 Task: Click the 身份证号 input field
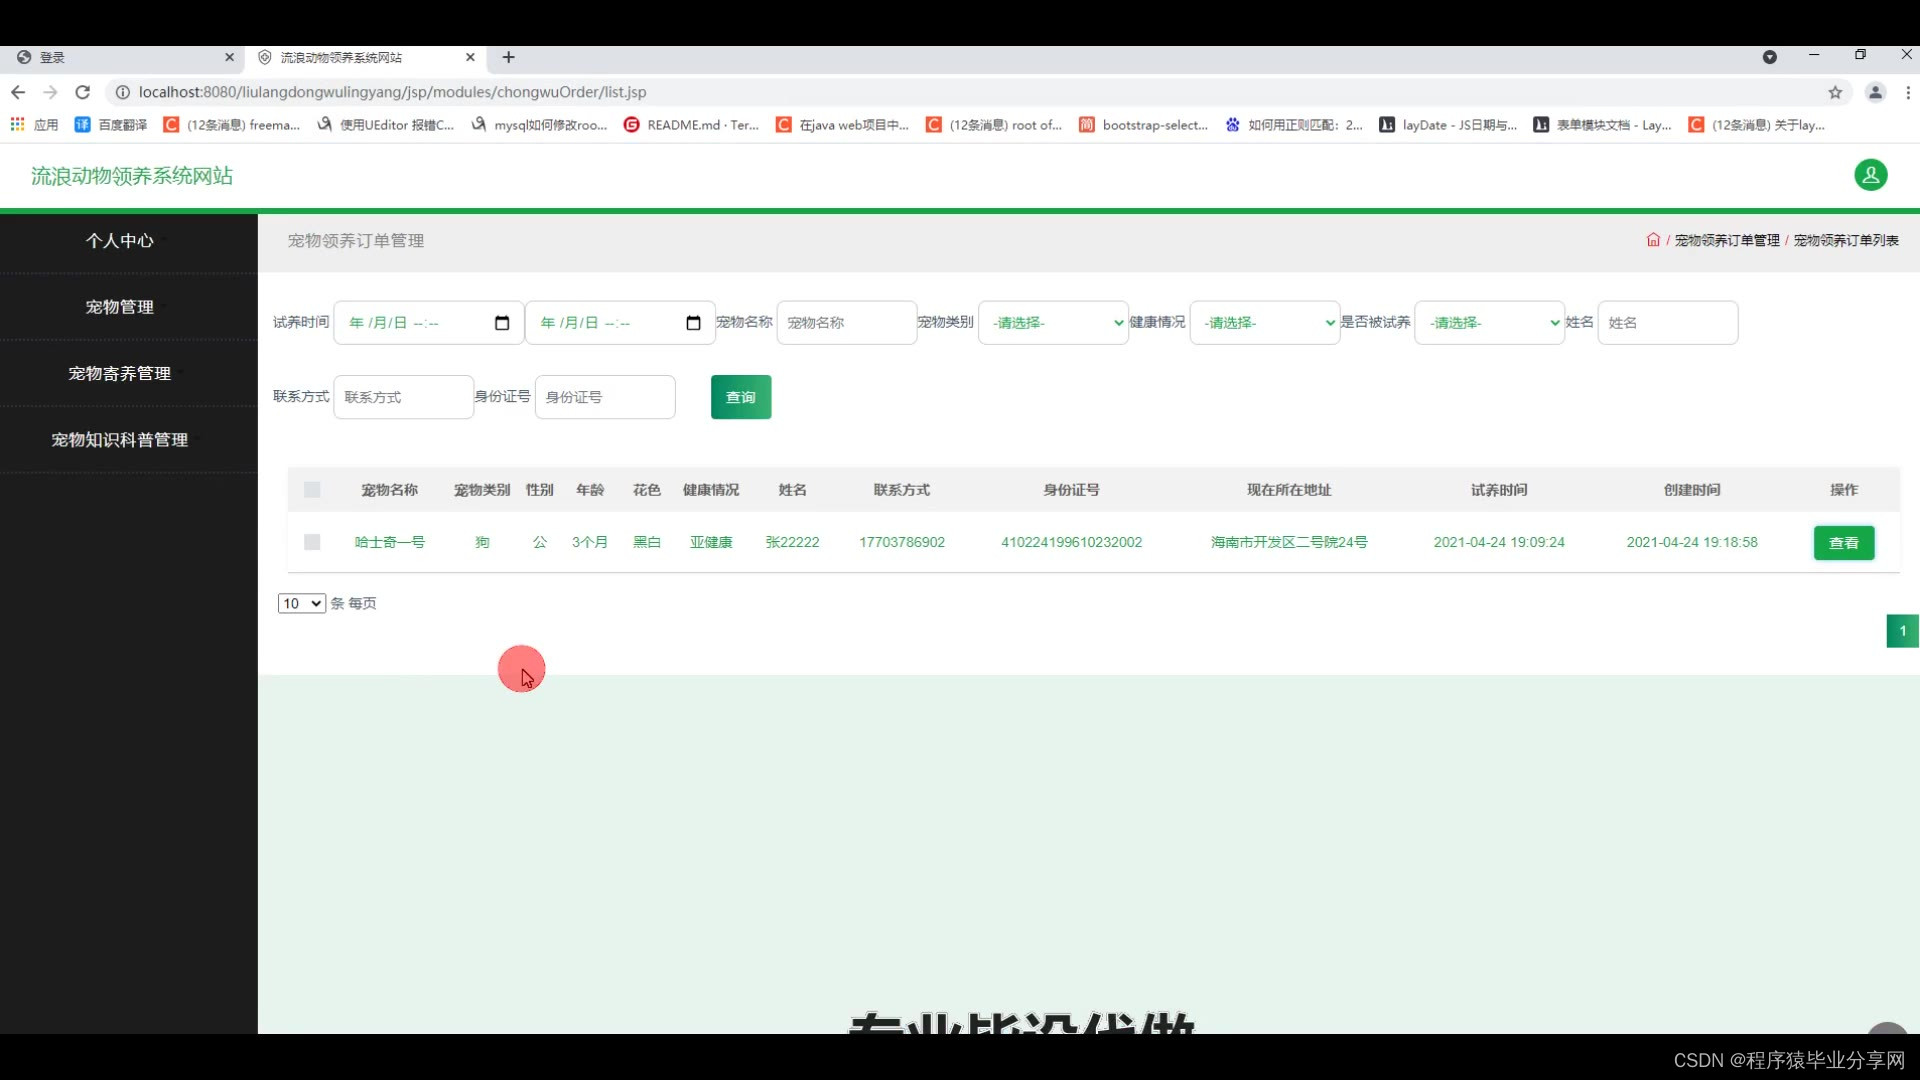click(x=605, y=397)
